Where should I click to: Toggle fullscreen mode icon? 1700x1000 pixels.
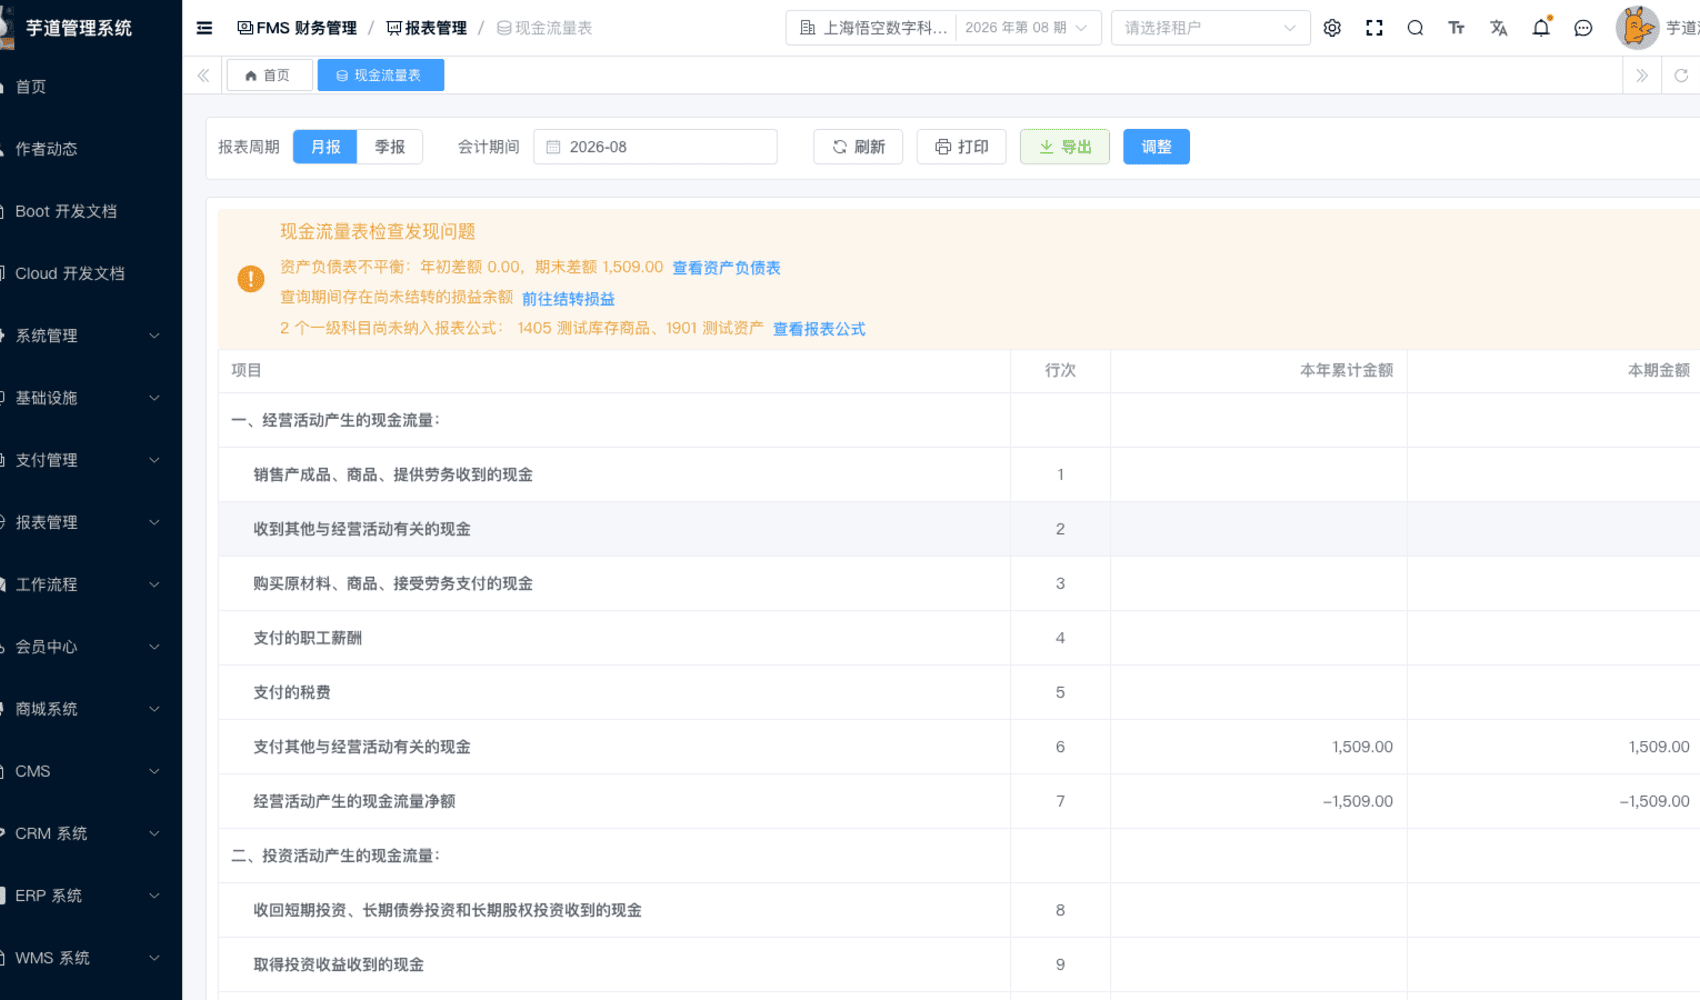click(1374, 28)
